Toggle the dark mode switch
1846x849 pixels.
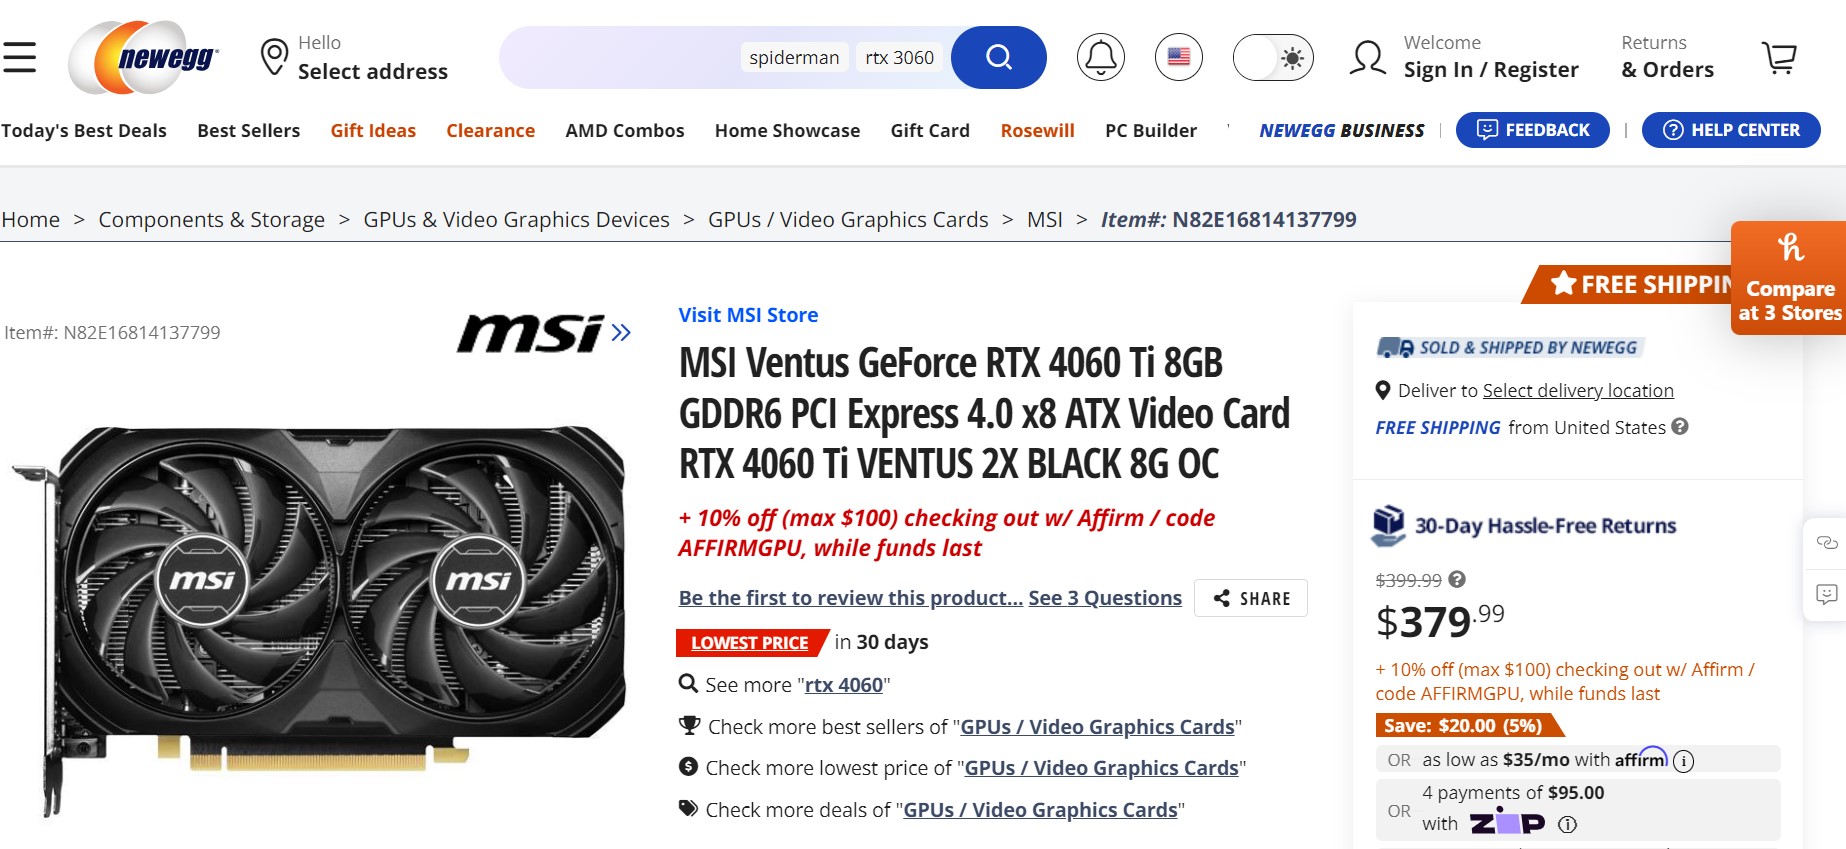[1273, 57]
